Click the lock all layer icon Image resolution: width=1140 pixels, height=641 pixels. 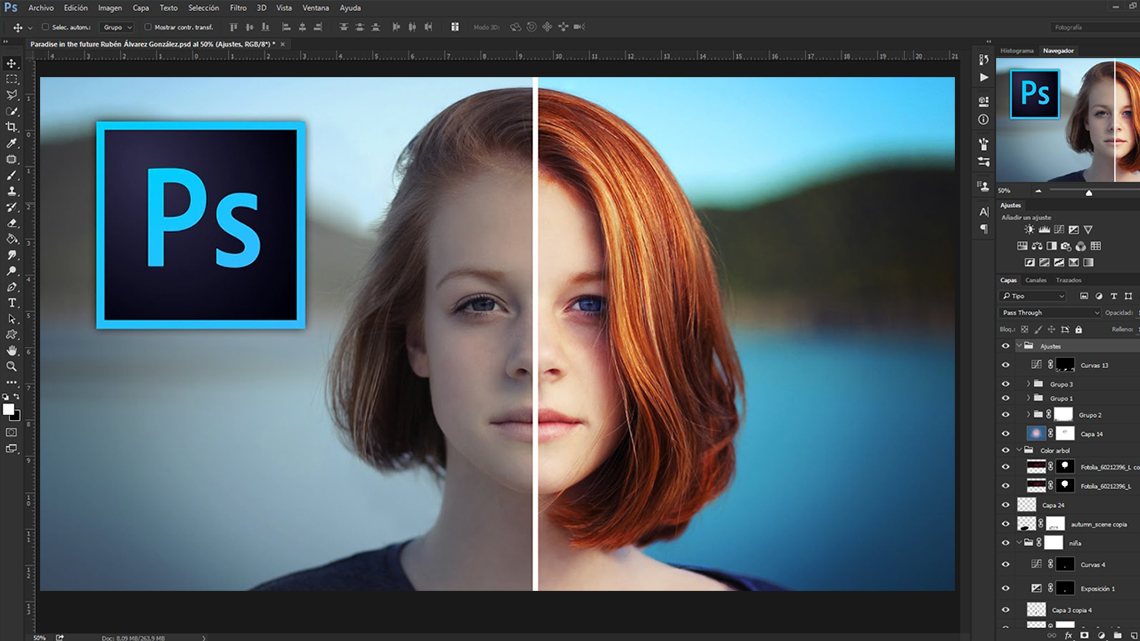tap(1078, 329)
